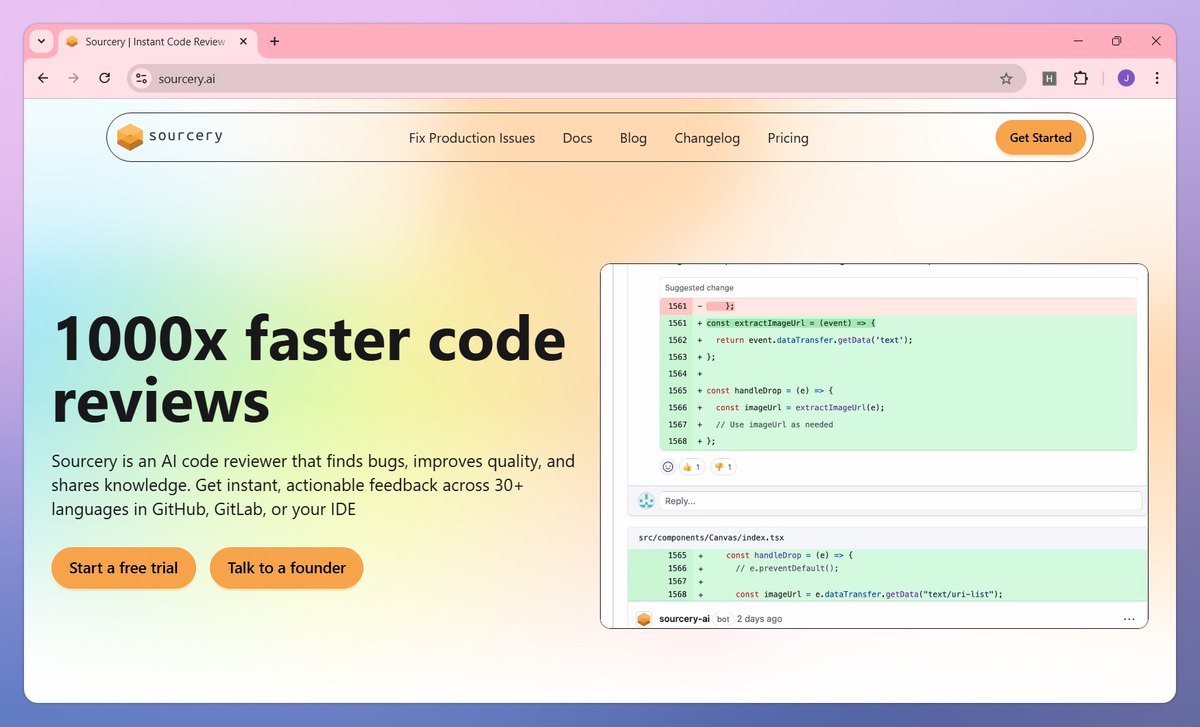Open the Pricing page from the navbar
This screenshot has height=727, width=1200.
pos(788,138)
